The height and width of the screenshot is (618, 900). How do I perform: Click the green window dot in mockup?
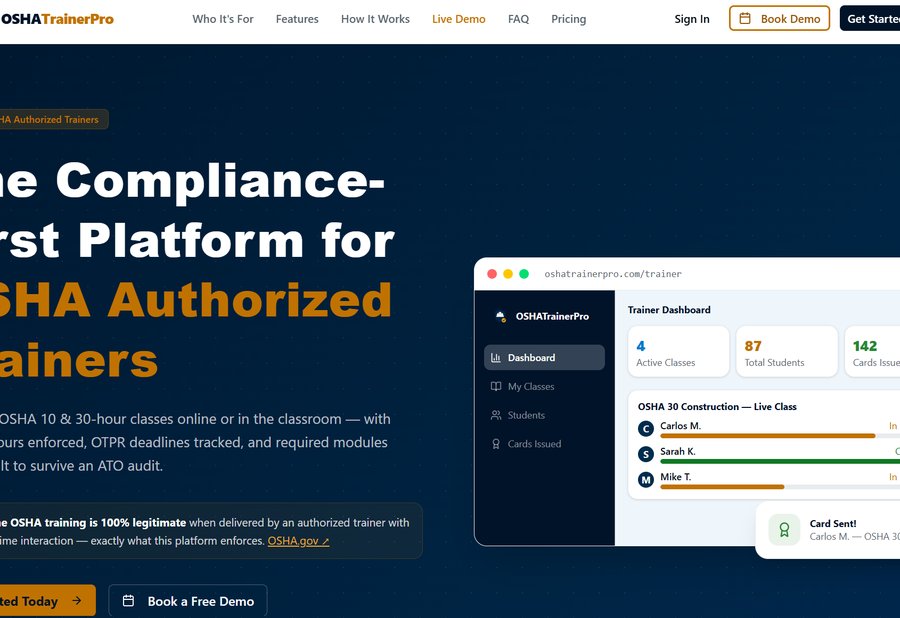coord(524,274)
